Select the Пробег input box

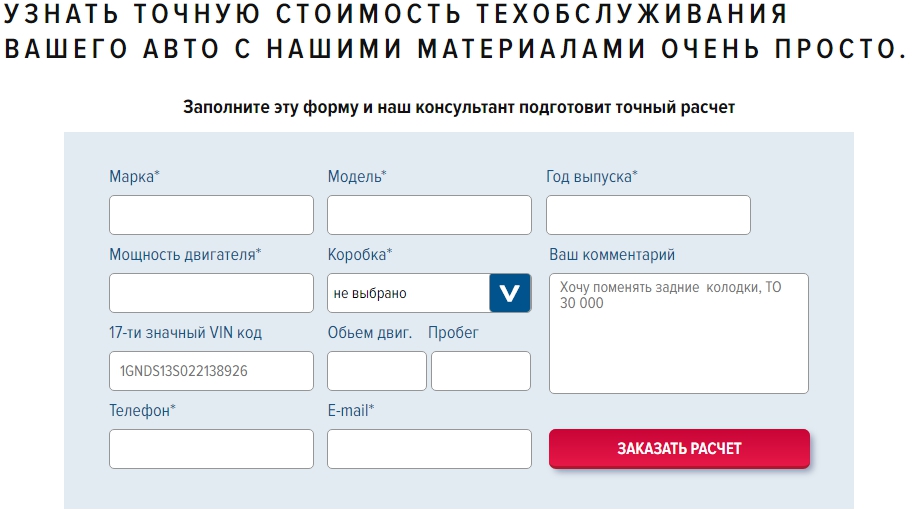click(481, 371)
